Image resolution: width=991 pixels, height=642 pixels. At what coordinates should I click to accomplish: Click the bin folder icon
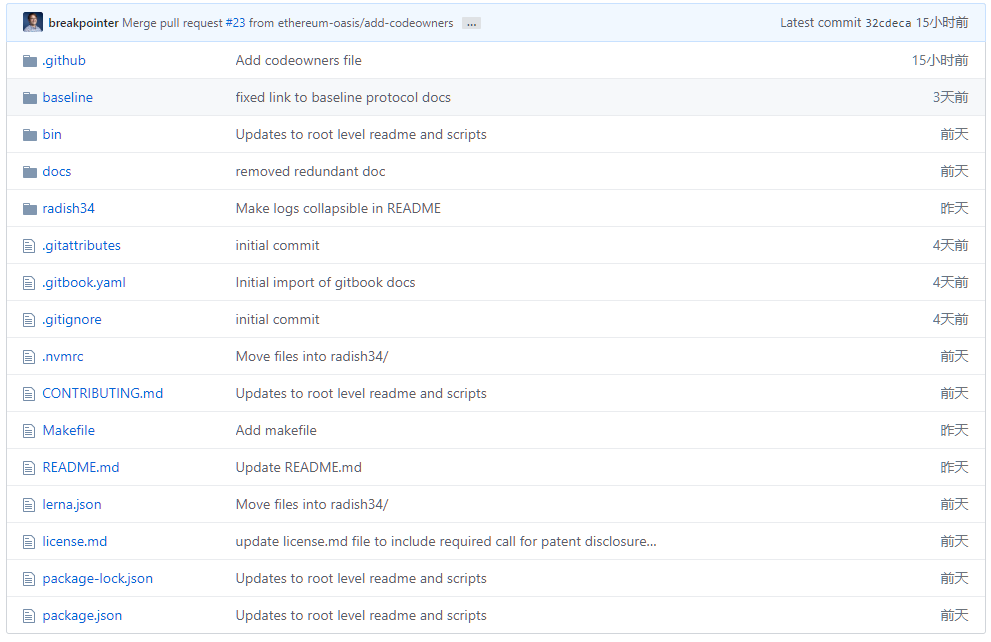click(29, 135)
